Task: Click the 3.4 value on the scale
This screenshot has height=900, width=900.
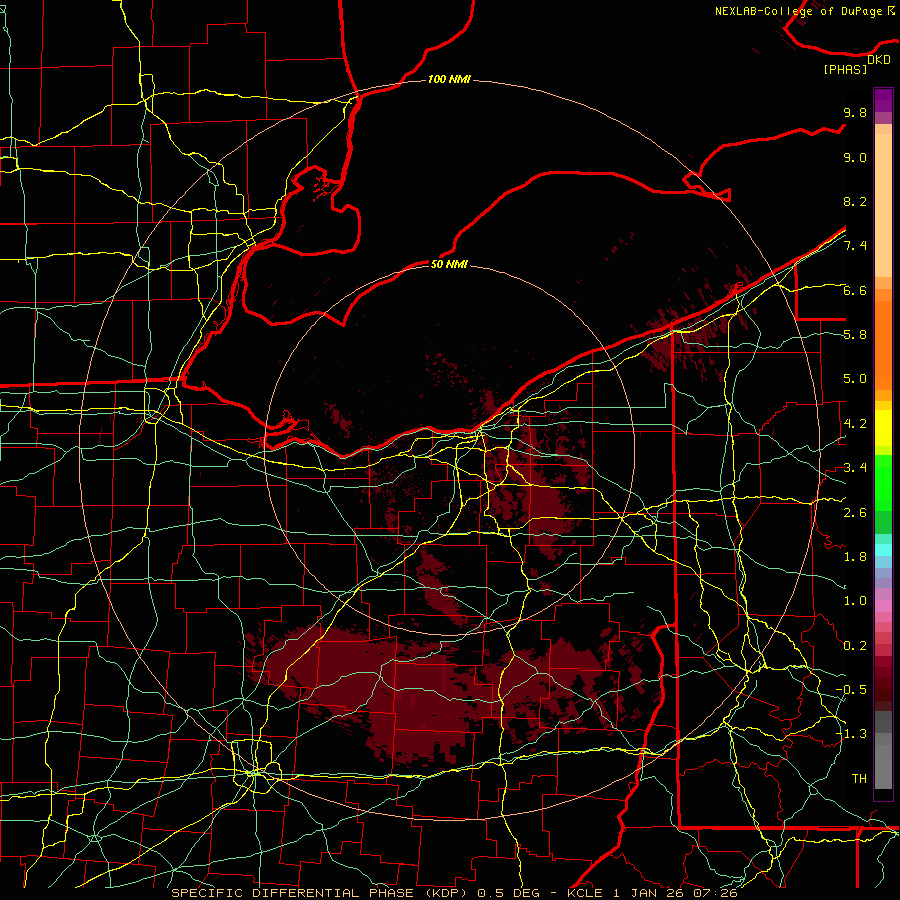Action: click(x=855, y=468)
